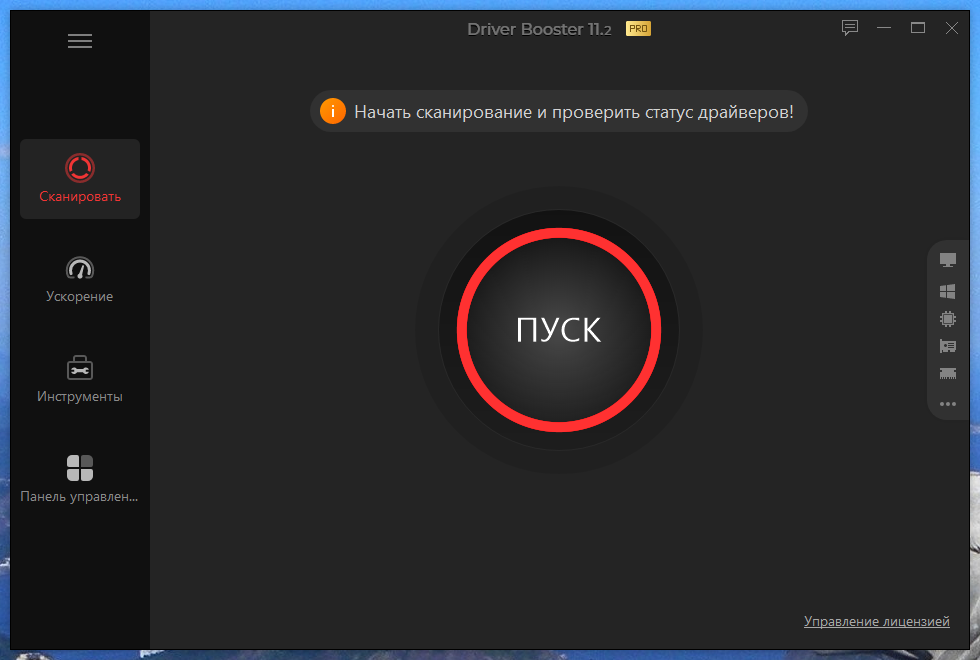Open the feedback chat icon

849,28
